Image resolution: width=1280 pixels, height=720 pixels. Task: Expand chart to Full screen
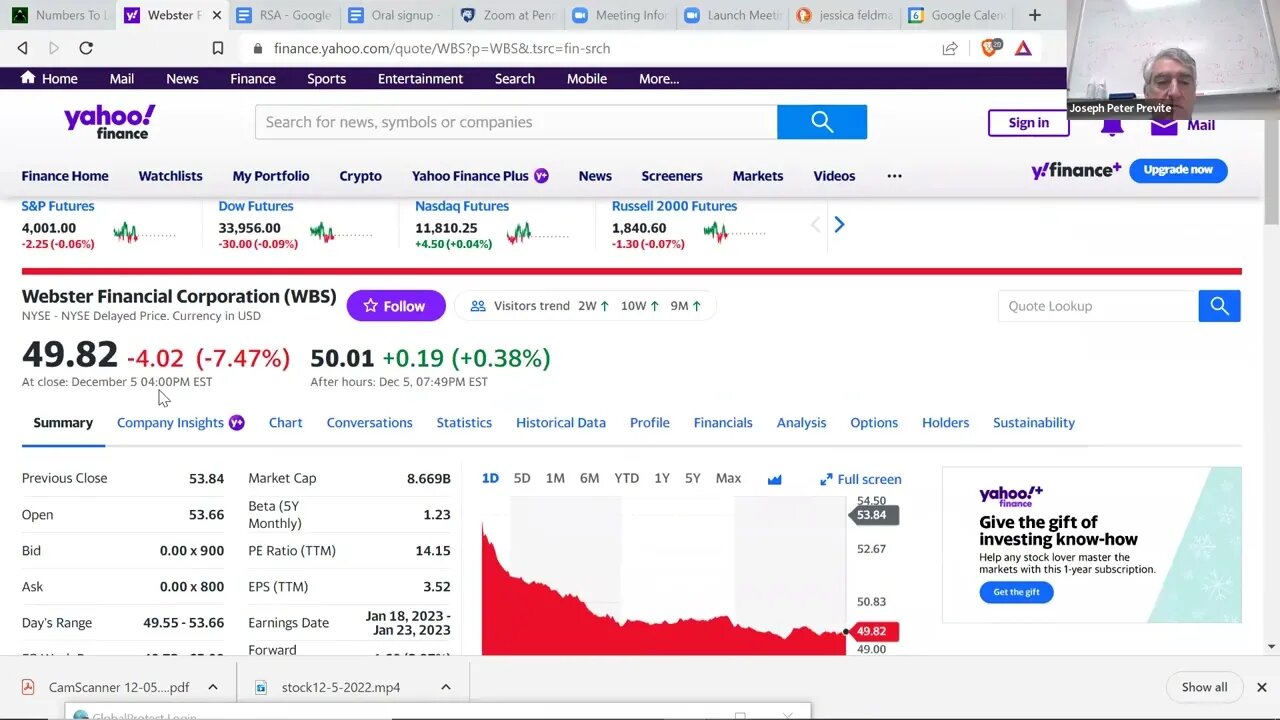[860, 479]
